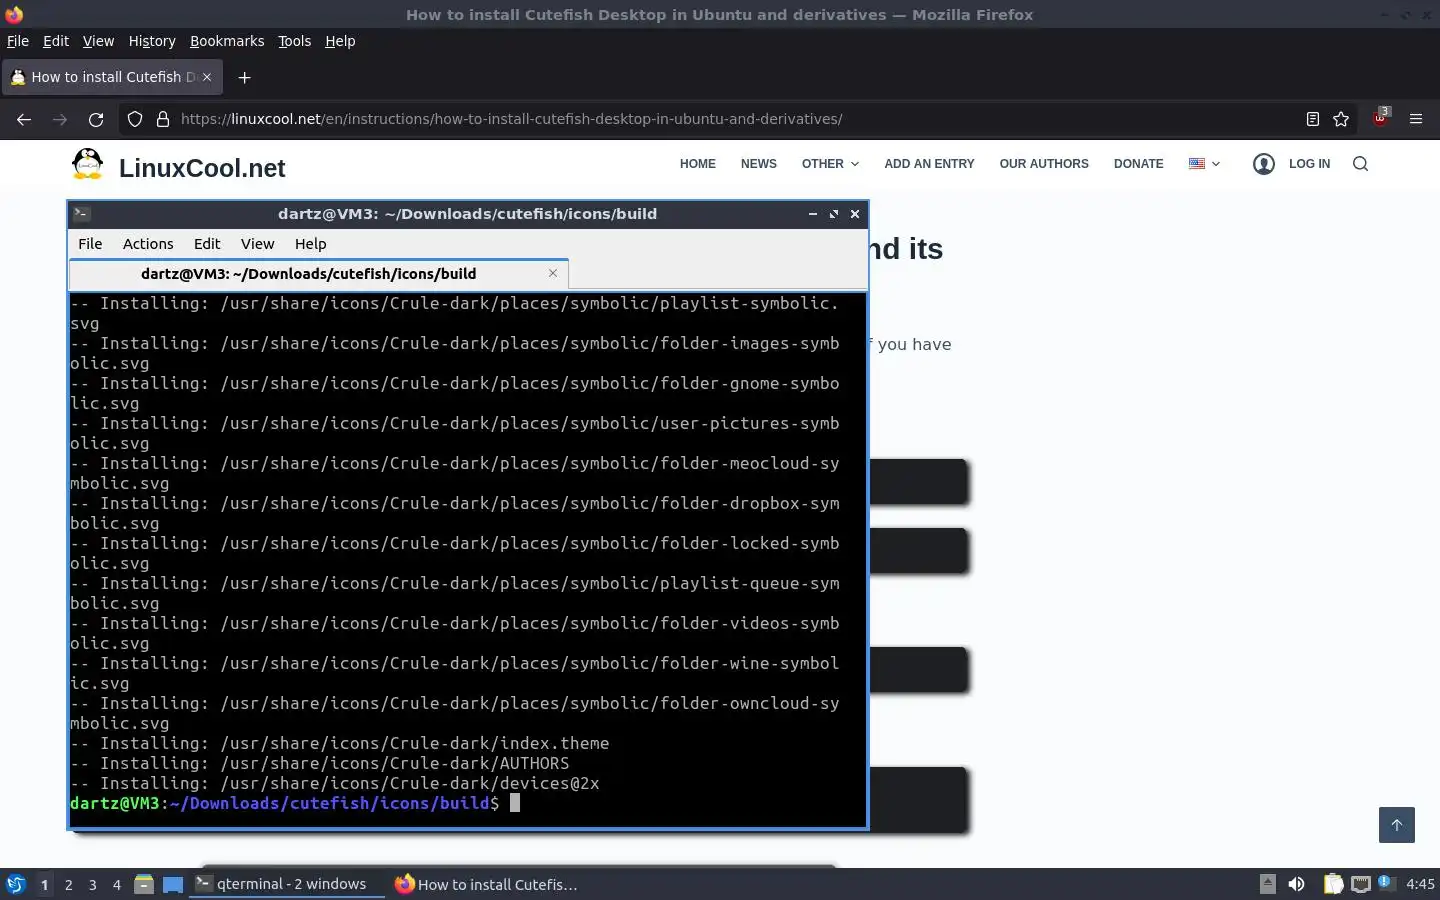Image resolution: width=1440 pixels, height=900 pixels.
Task: Open the volume speaker tray icon
Action: (1296, 884)
